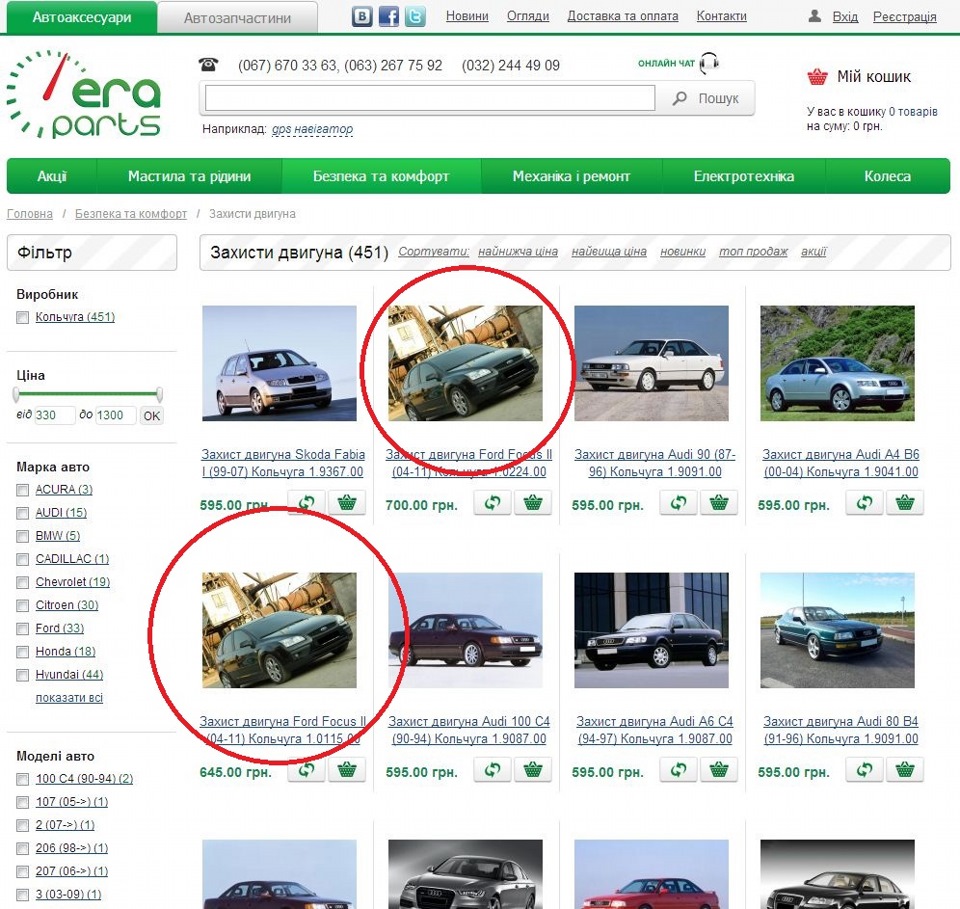
Task: Open the Audi A4 B6 product thumbnail
Action: click(838, 364)
